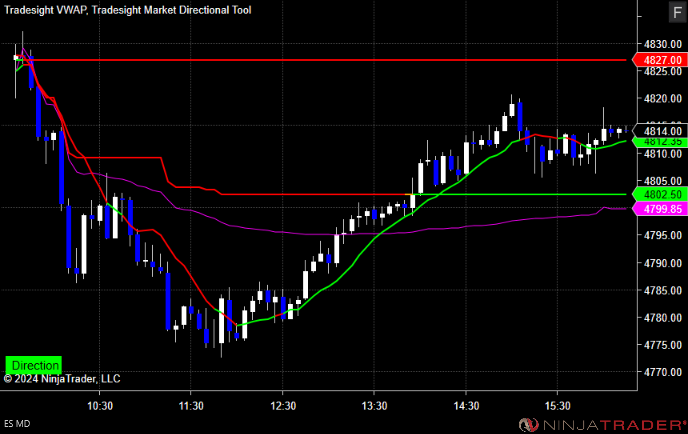Click the 14:30 time axis label
The width and height of the screenshot is (688, 434).
point(466,406)
